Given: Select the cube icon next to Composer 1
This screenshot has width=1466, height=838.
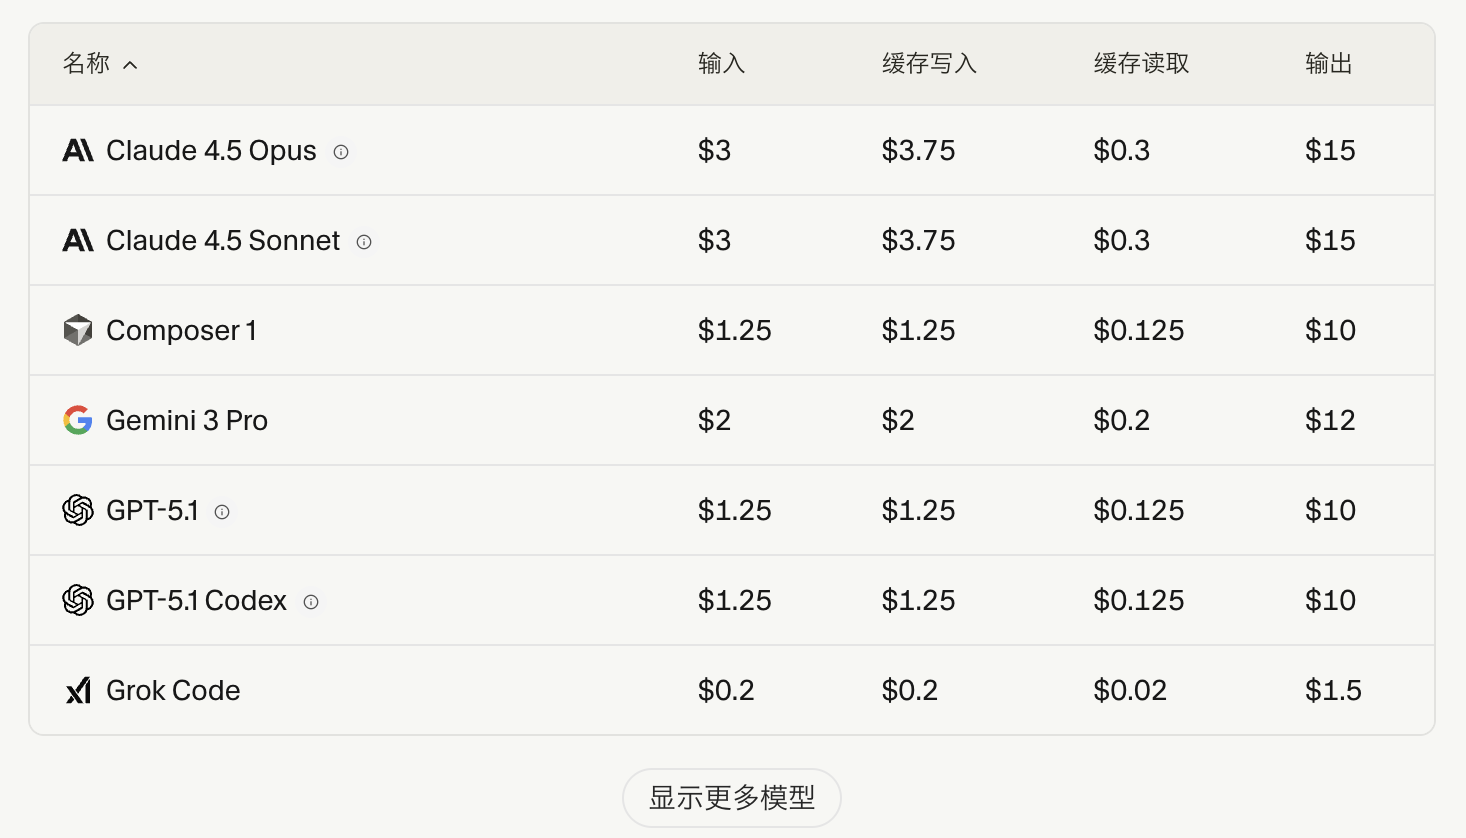Looking at the screenshot, I should point(78,330).
